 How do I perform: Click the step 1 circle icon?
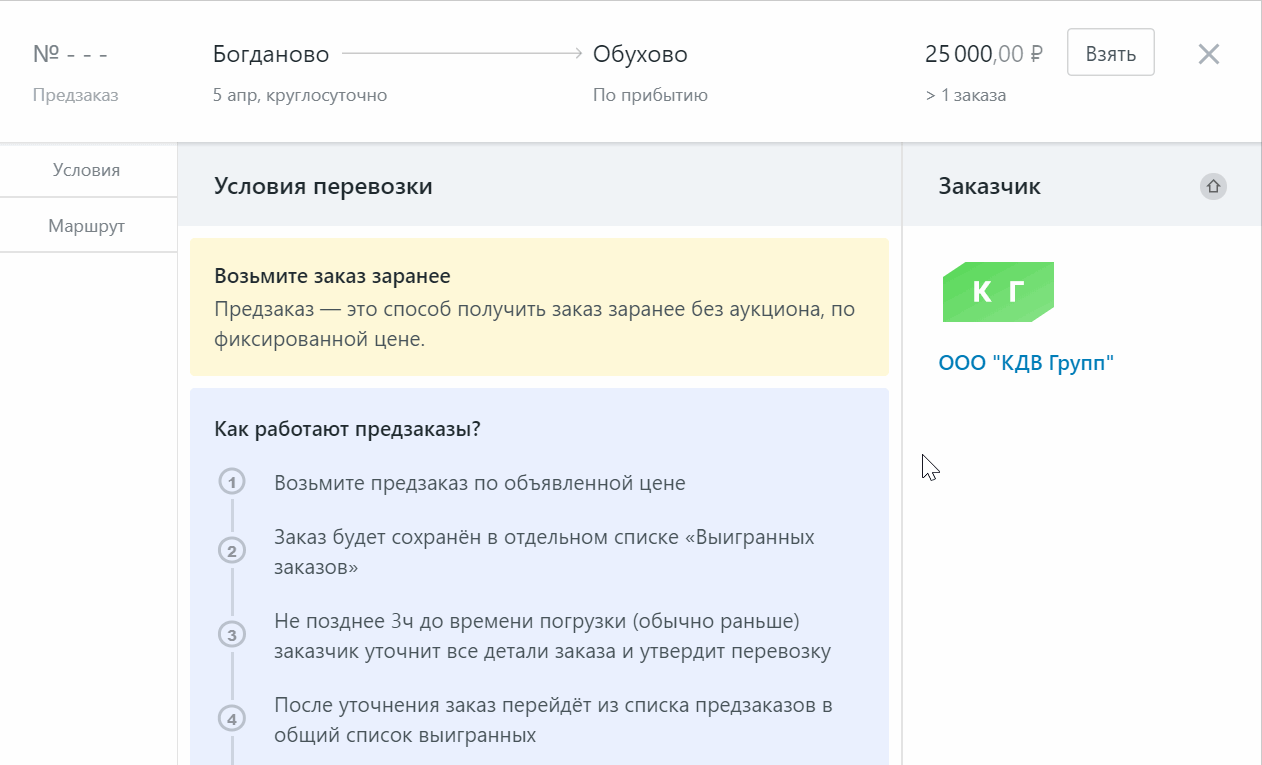(x=232, y=483)
